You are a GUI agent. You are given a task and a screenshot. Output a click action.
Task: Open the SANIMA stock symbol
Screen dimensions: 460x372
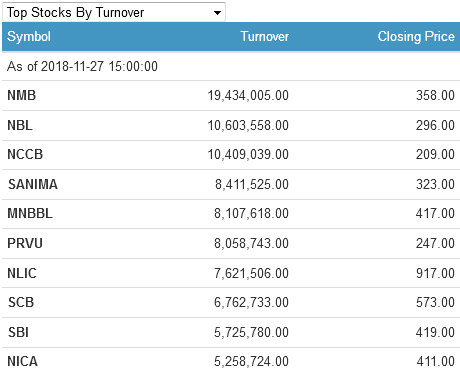[33, 184]
